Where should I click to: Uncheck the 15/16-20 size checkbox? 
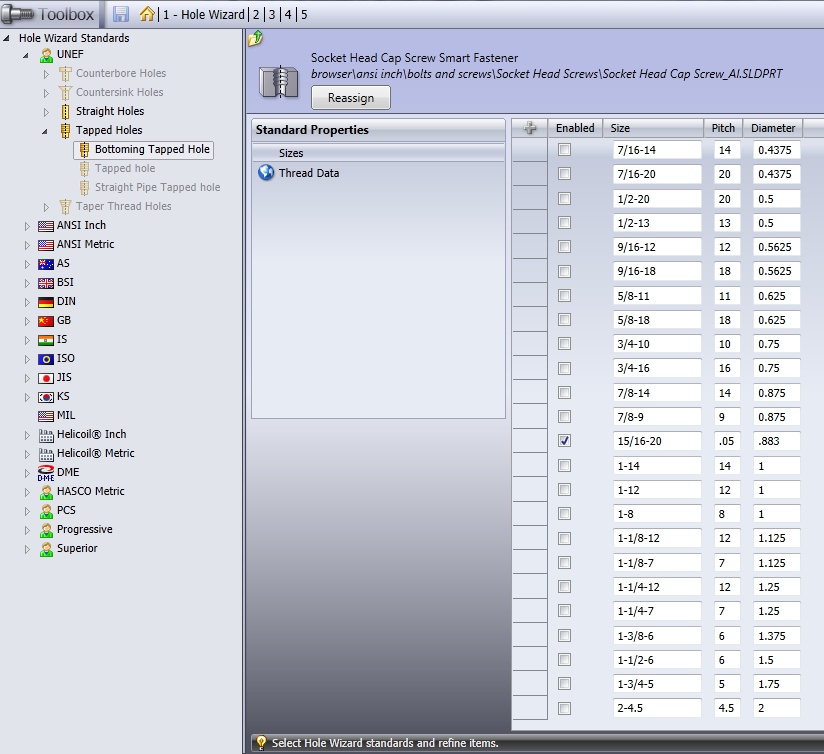coord(564,440)
